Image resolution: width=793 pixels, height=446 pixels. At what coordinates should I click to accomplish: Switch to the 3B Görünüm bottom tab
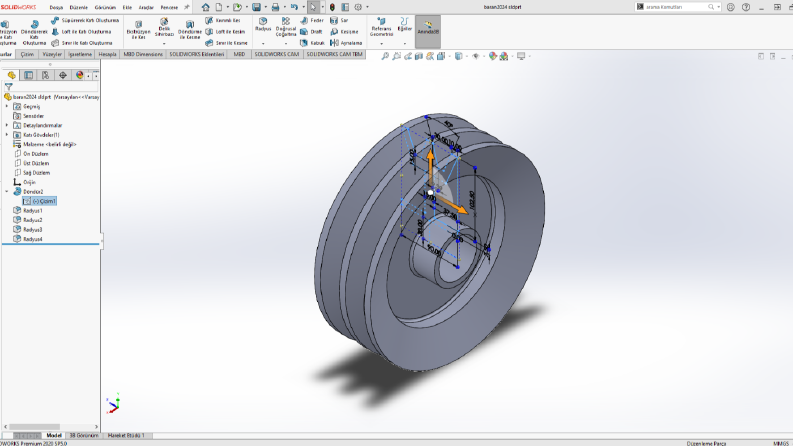(83, 435)
